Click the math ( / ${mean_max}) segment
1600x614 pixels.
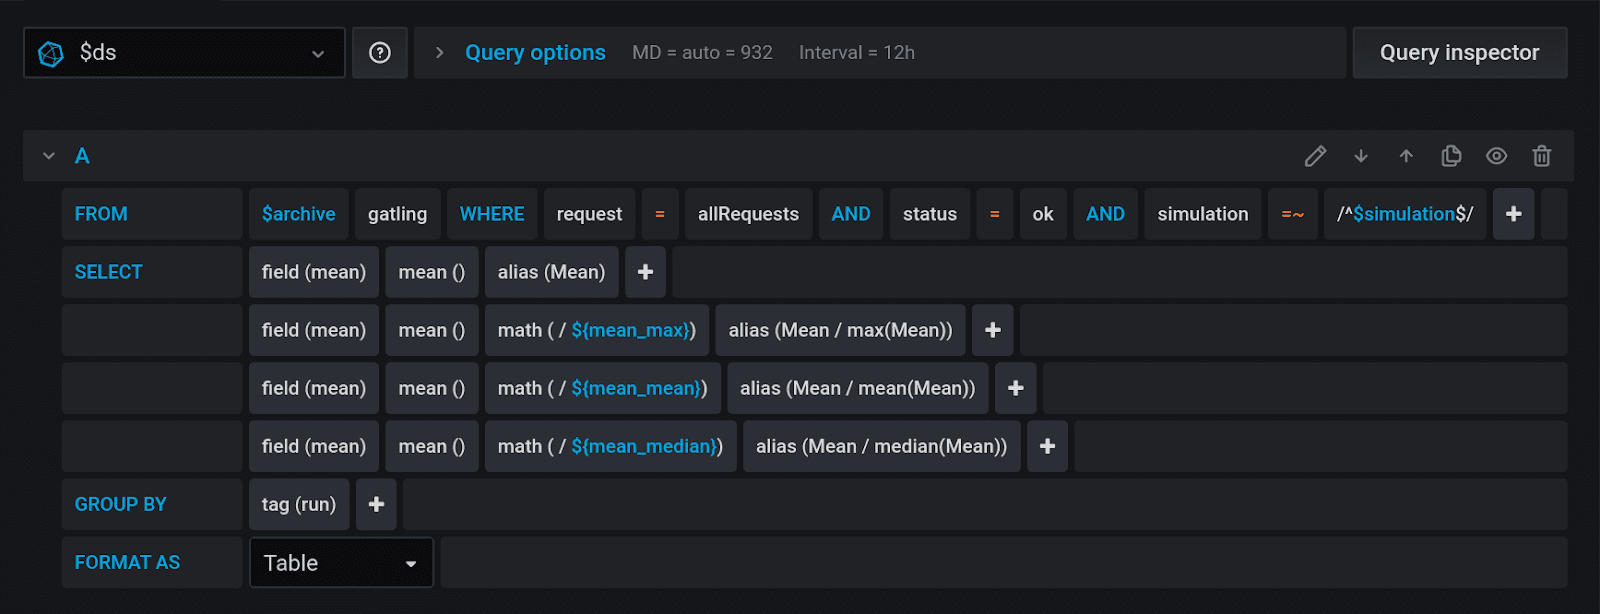point(597,330)
